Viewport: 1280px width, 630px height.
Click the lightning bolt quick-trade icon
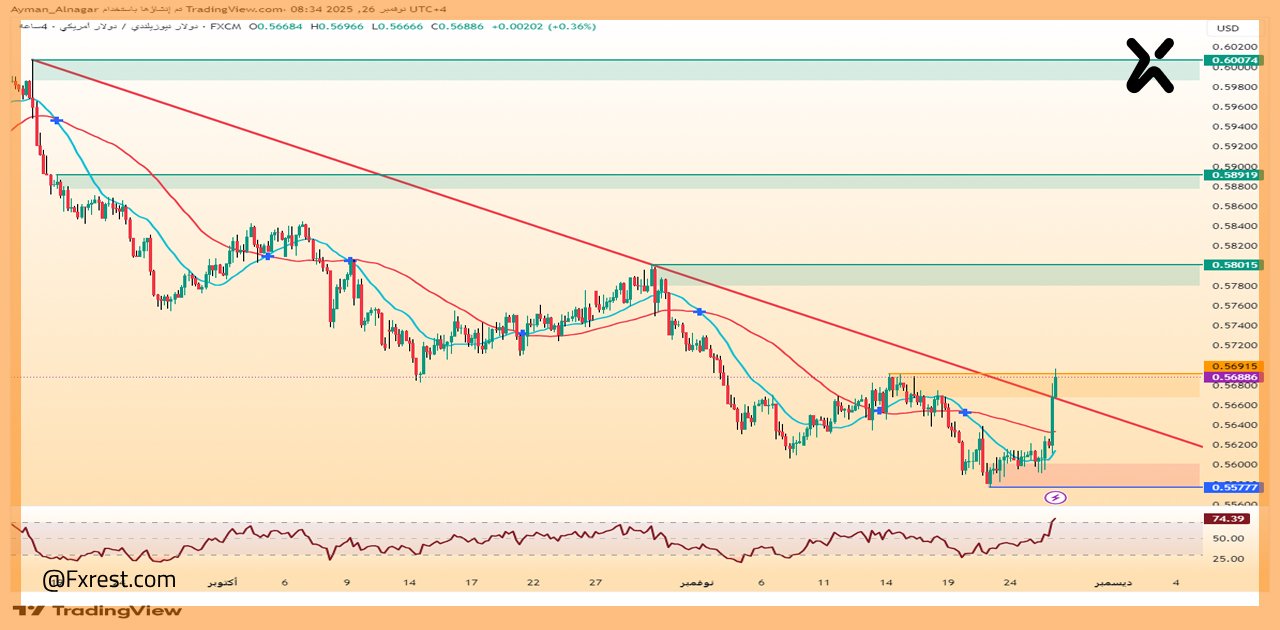(x=1057, y=496)
